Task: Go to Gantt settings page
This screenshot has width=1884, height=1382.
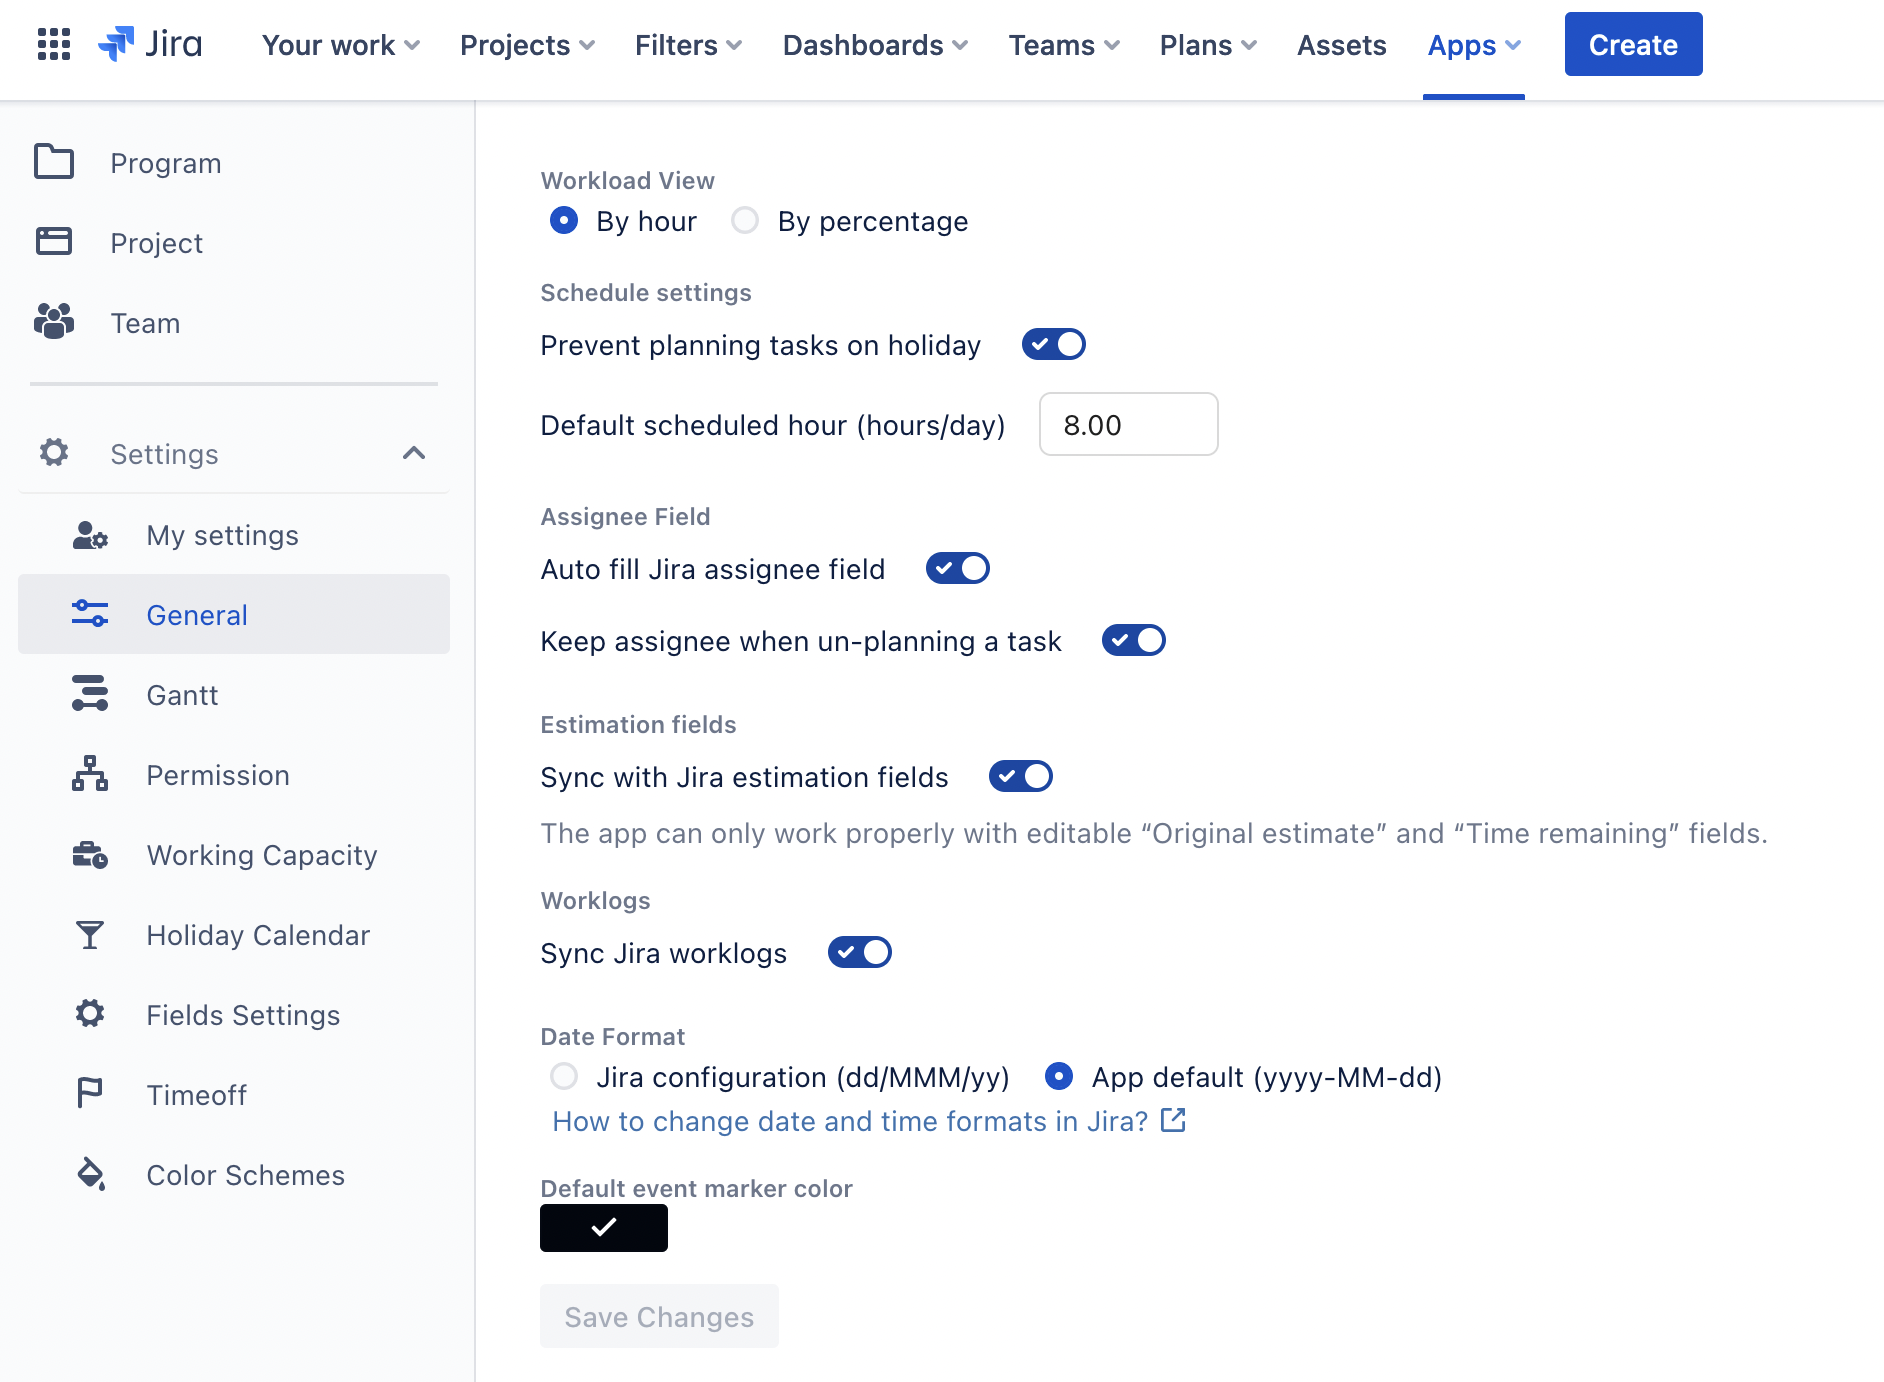Action: point(234,694)
